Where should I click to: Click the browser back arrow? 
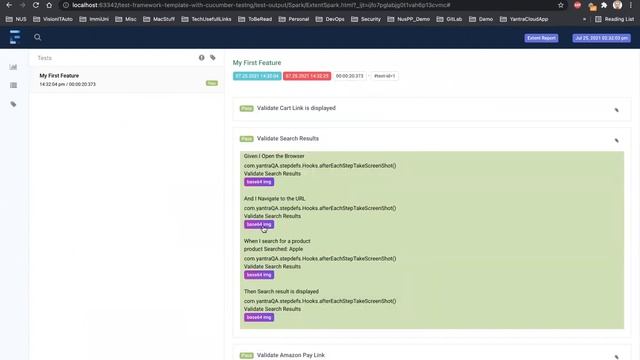point(9,5)
